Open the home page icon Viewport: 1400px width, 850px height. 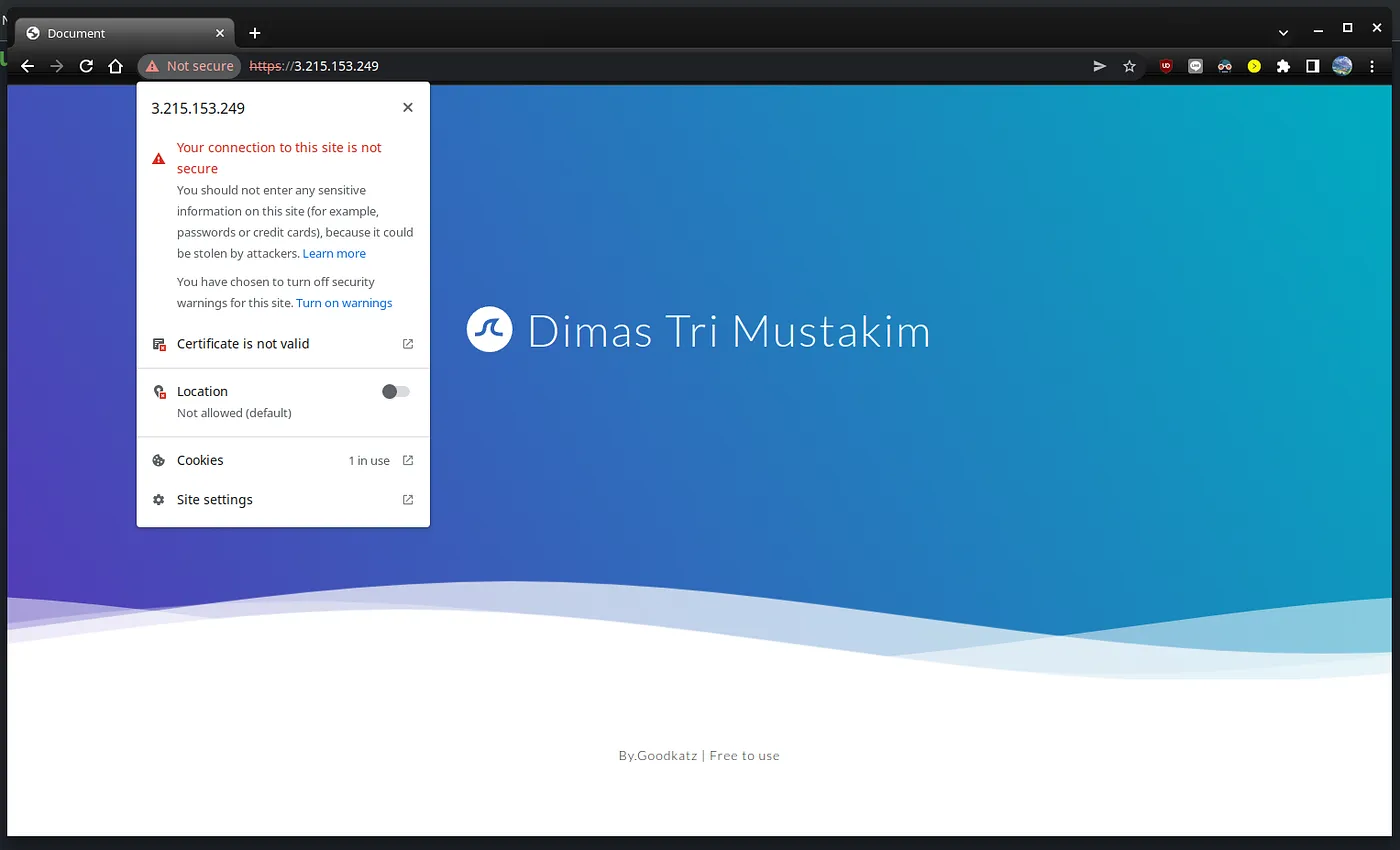[116, 66]
